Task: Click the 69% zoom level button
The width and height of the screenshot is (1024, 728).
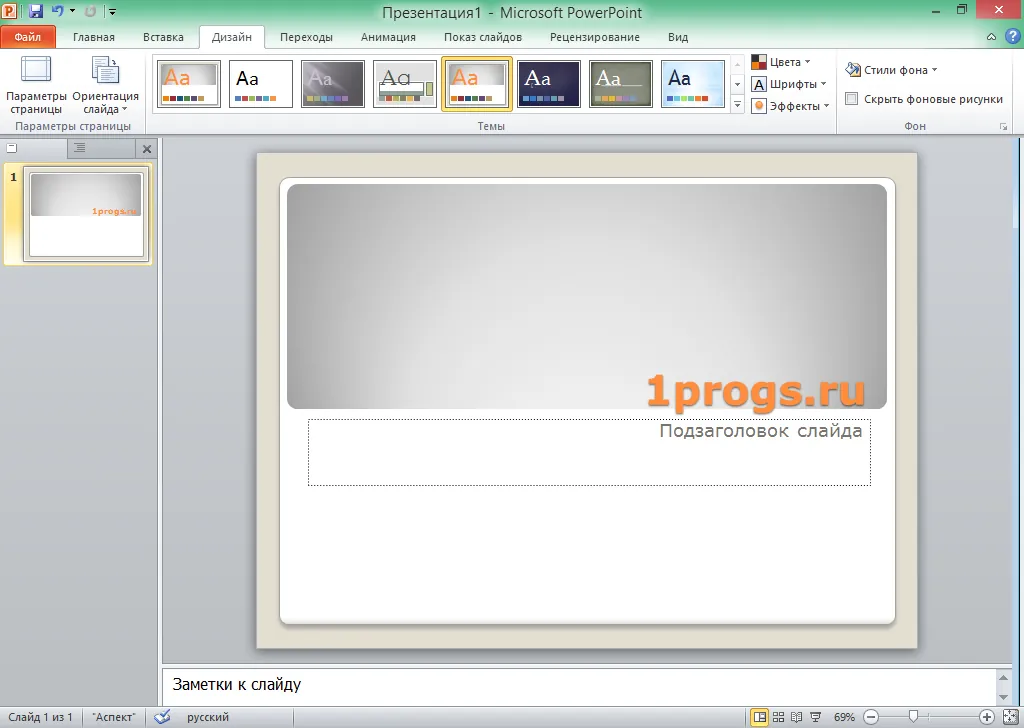Action: coord(844,717)
